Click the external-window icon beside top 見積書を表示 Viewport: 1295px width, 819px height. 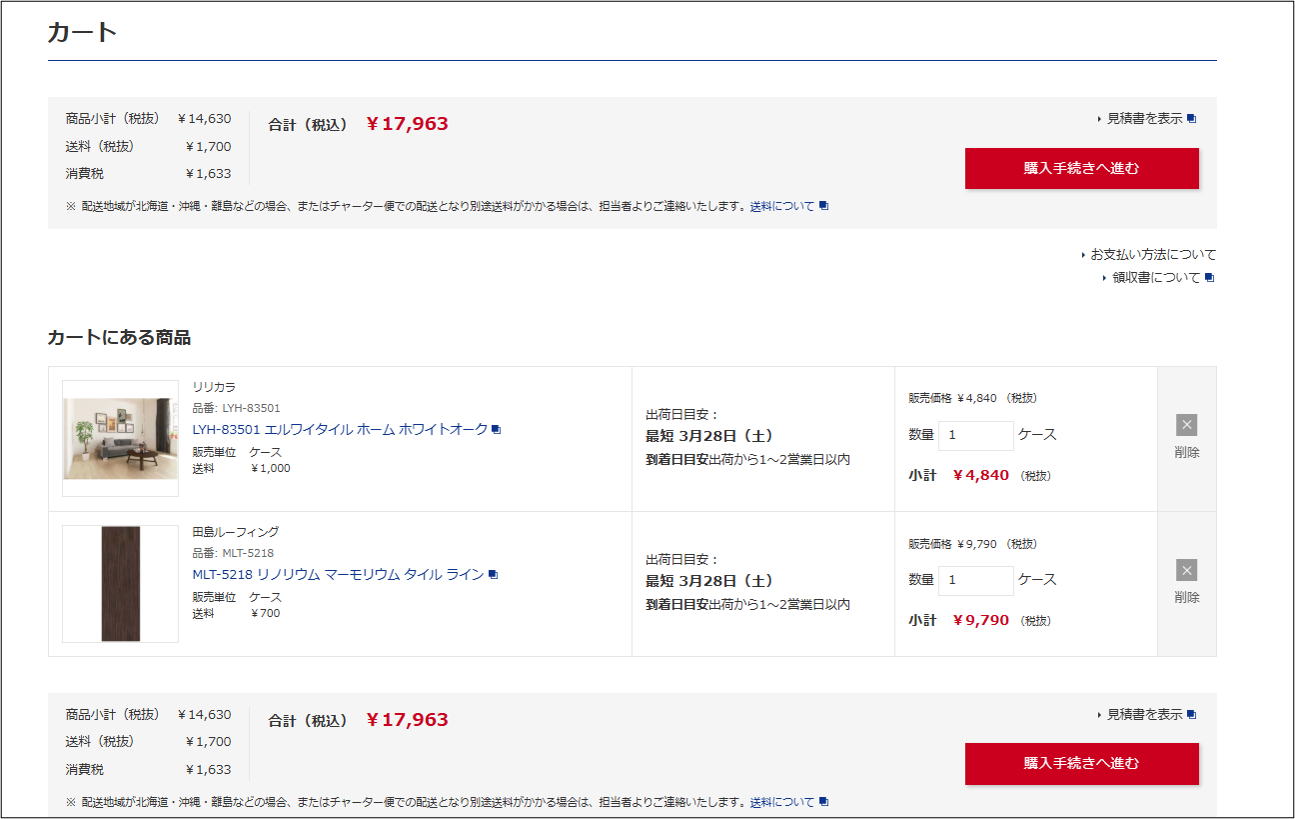pos(1191,119)
